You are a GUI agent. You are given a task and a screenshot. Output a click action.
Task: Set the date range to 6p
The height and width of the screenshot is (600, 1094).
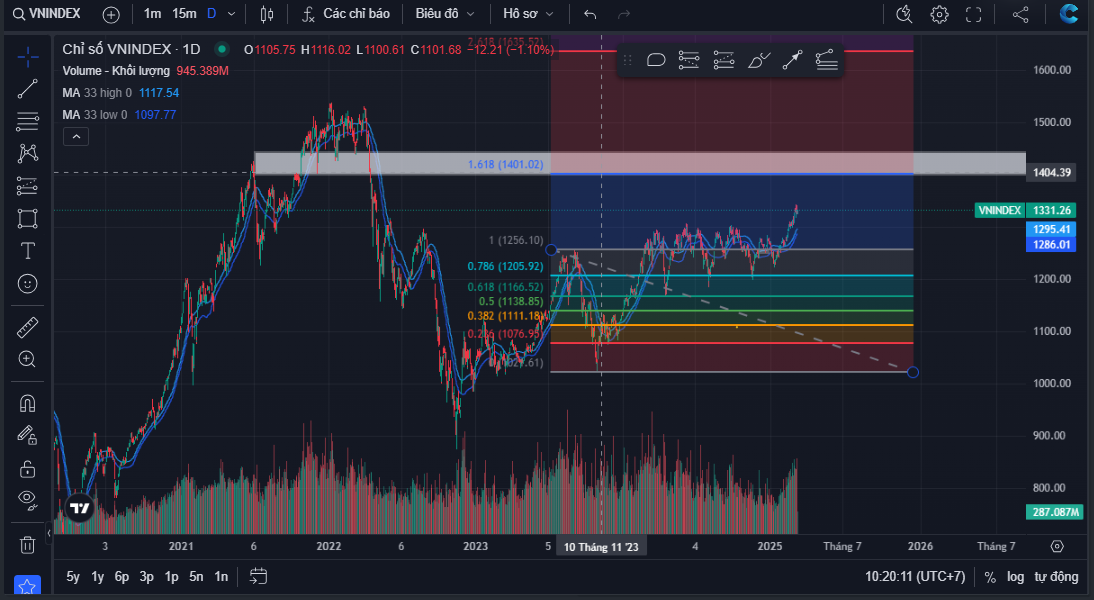pos(122,576)
